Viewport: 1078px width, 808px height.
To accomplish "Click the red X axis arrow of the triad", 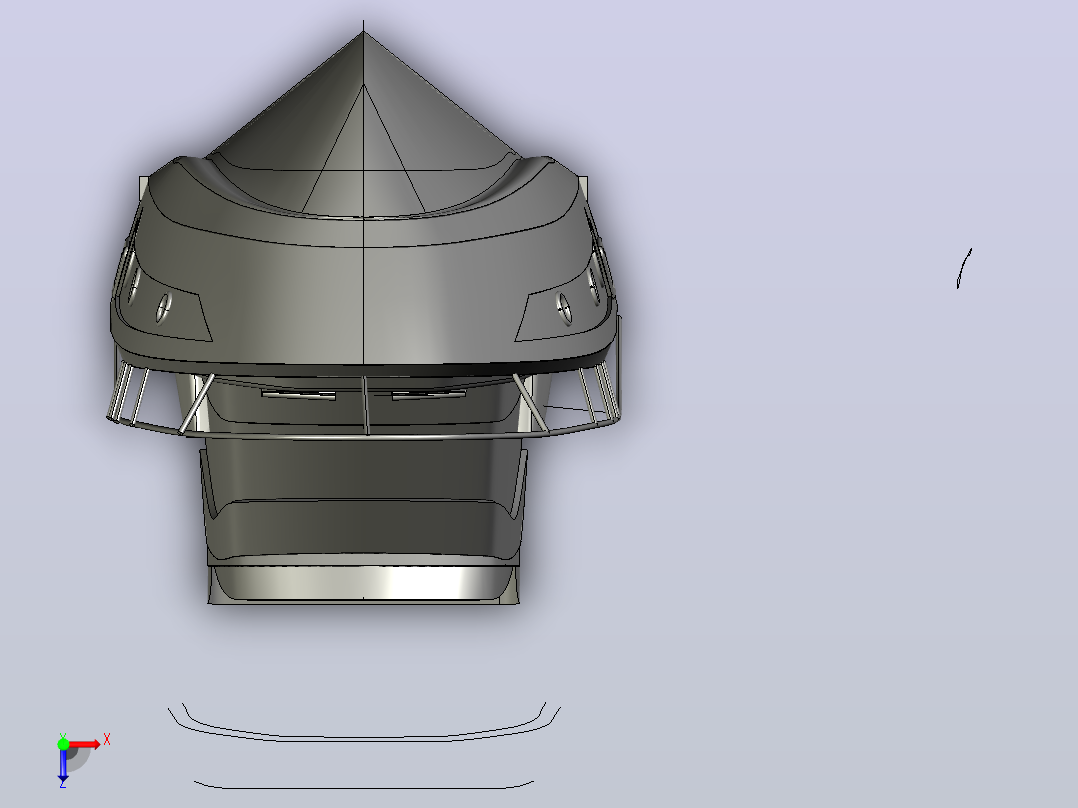I will 85,745.
